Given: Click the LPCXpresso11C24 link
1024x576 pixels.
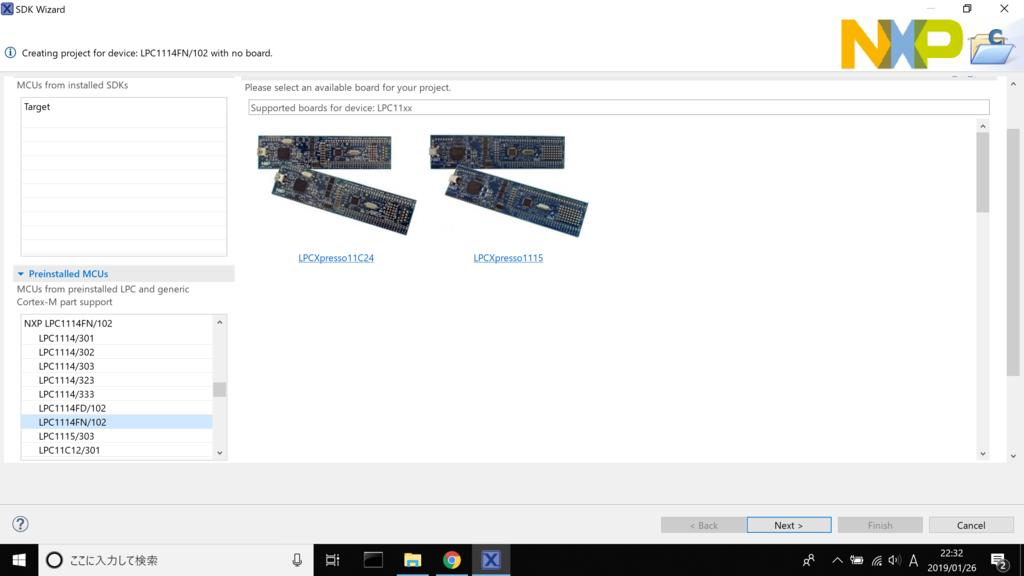Looking at the screenshot, I should click(336, 258).
